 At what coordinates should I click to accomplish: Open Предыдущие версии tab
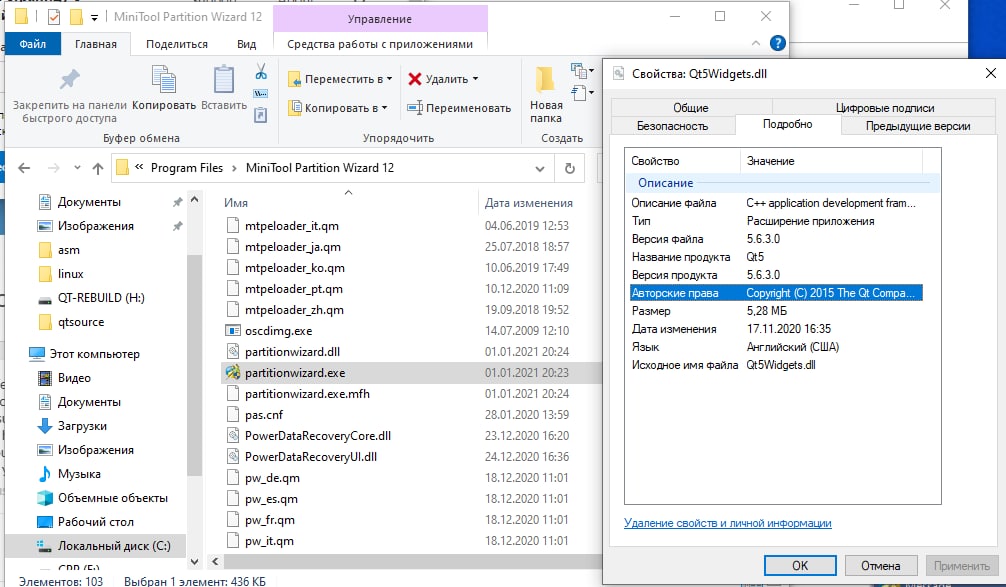(x=917, y=126)
